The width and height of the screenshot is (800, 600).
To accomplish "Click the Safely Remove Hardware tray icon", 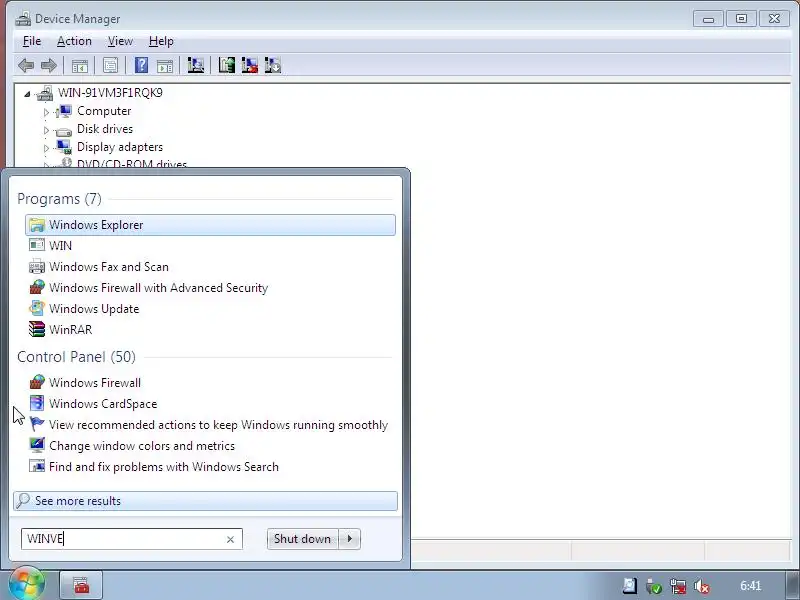I will tap(654, 586).
